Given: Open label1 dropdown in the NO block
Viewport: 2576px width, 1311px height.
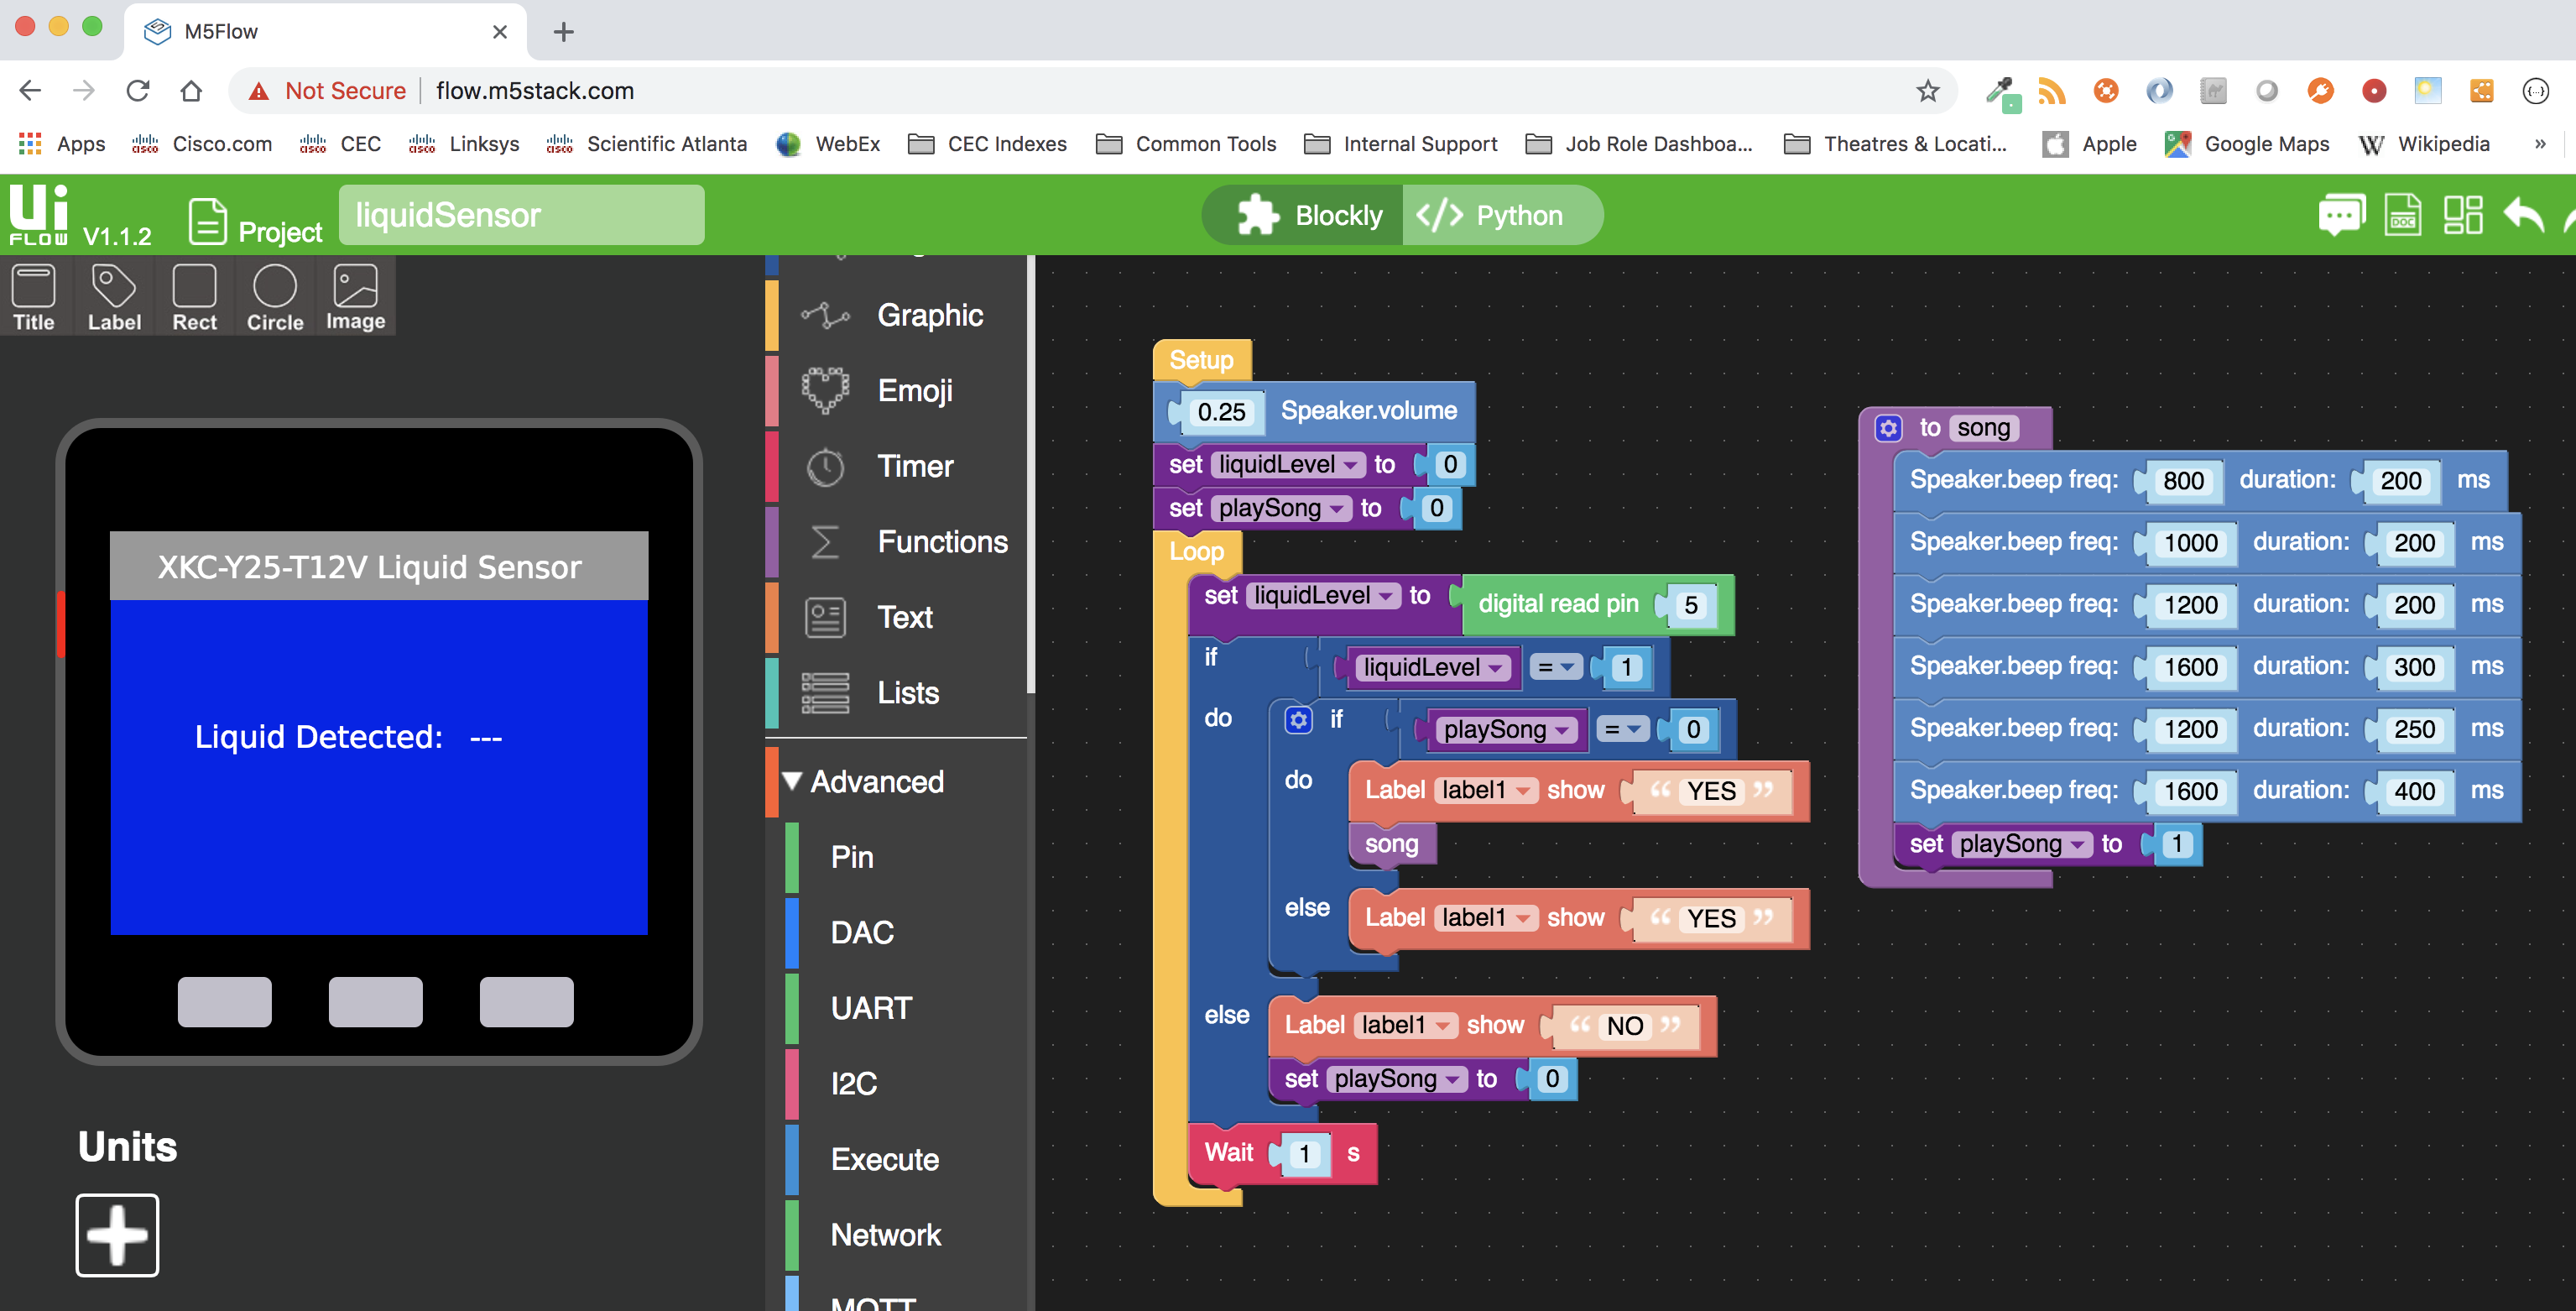Looking at the screenshot, I should pos(1406,1025).
